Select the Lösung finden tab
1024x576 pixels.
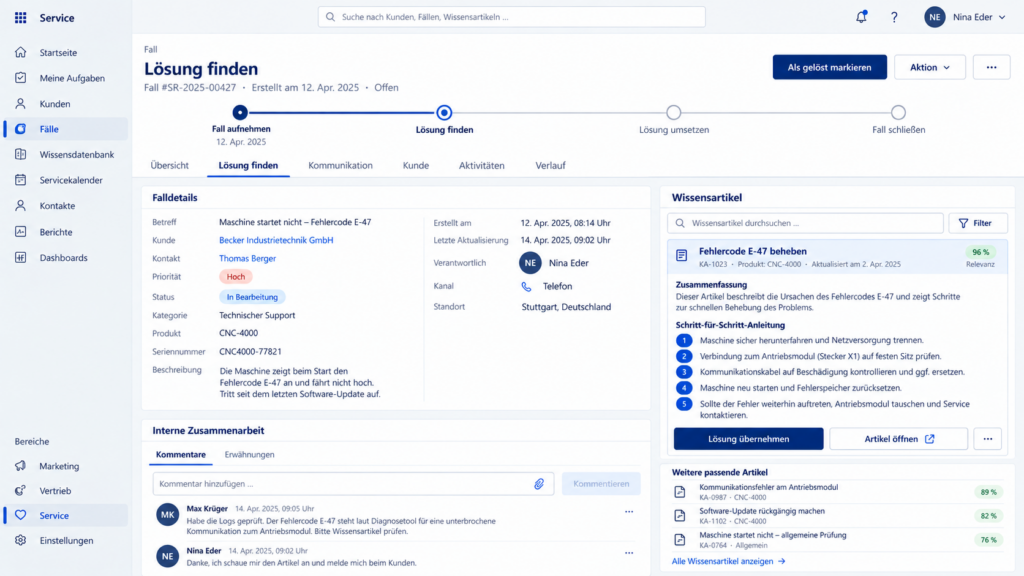[248, 165]
